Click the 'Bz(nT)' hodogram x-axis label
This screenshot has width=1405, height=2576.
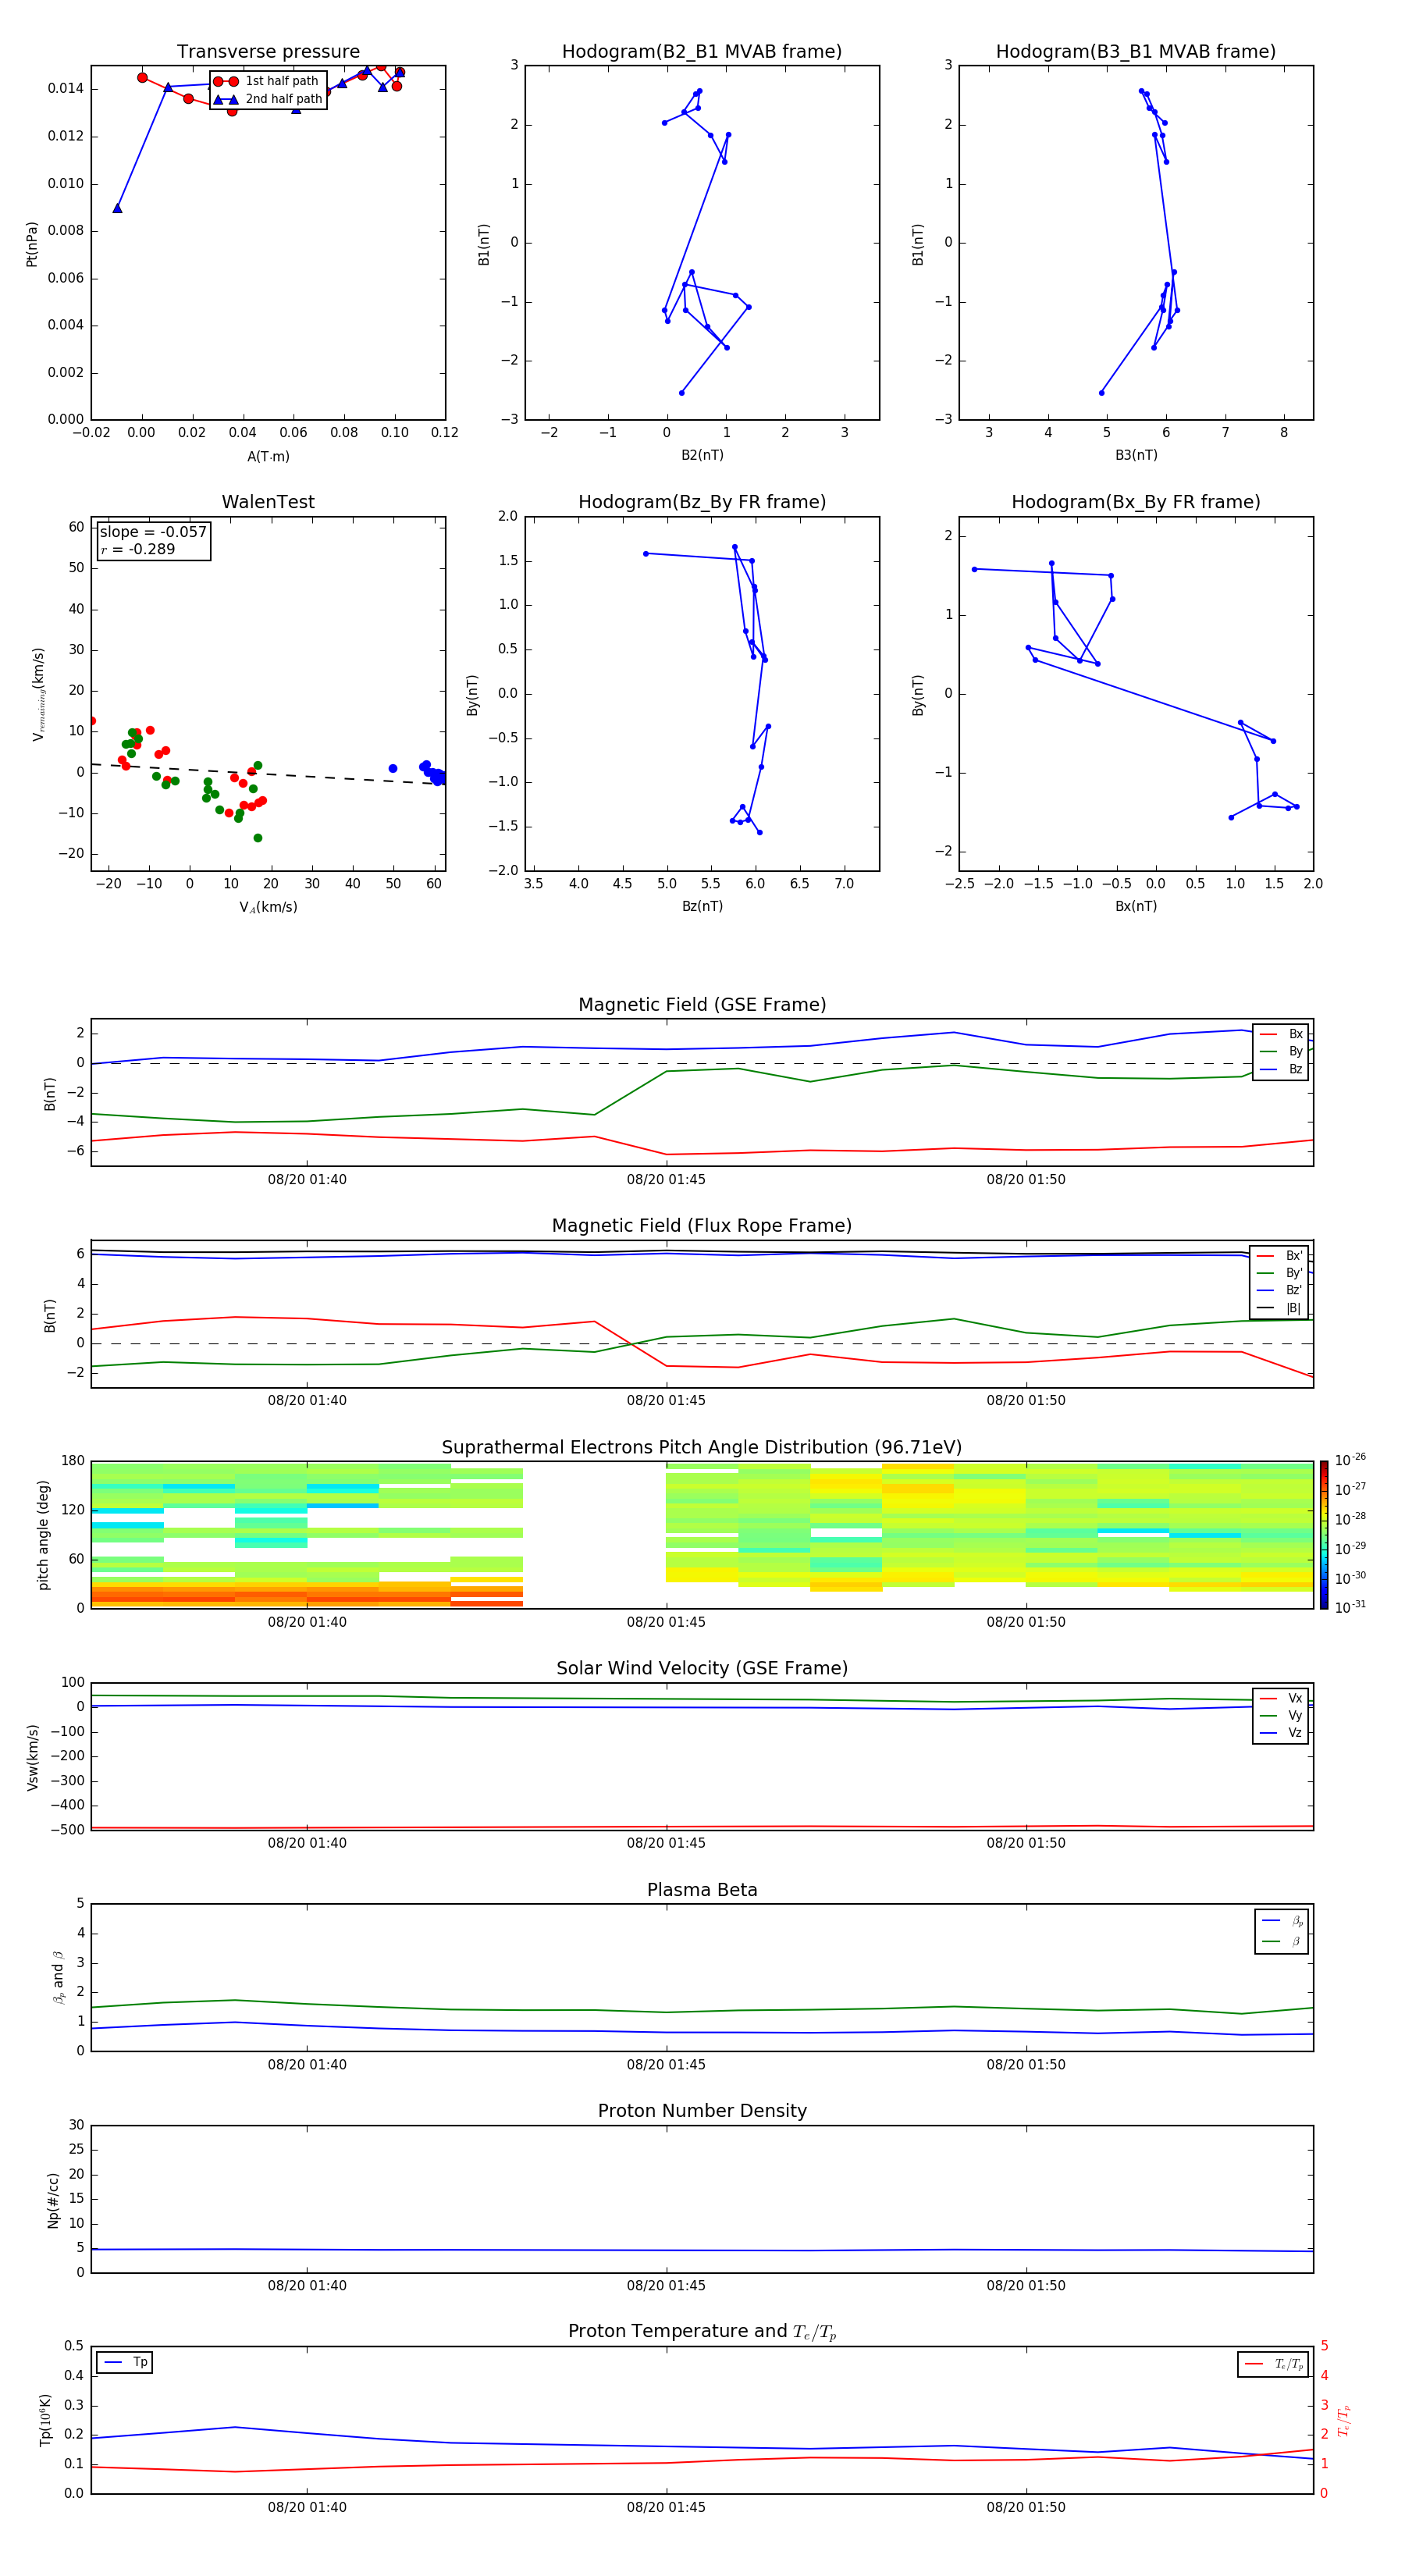(702, 906)
